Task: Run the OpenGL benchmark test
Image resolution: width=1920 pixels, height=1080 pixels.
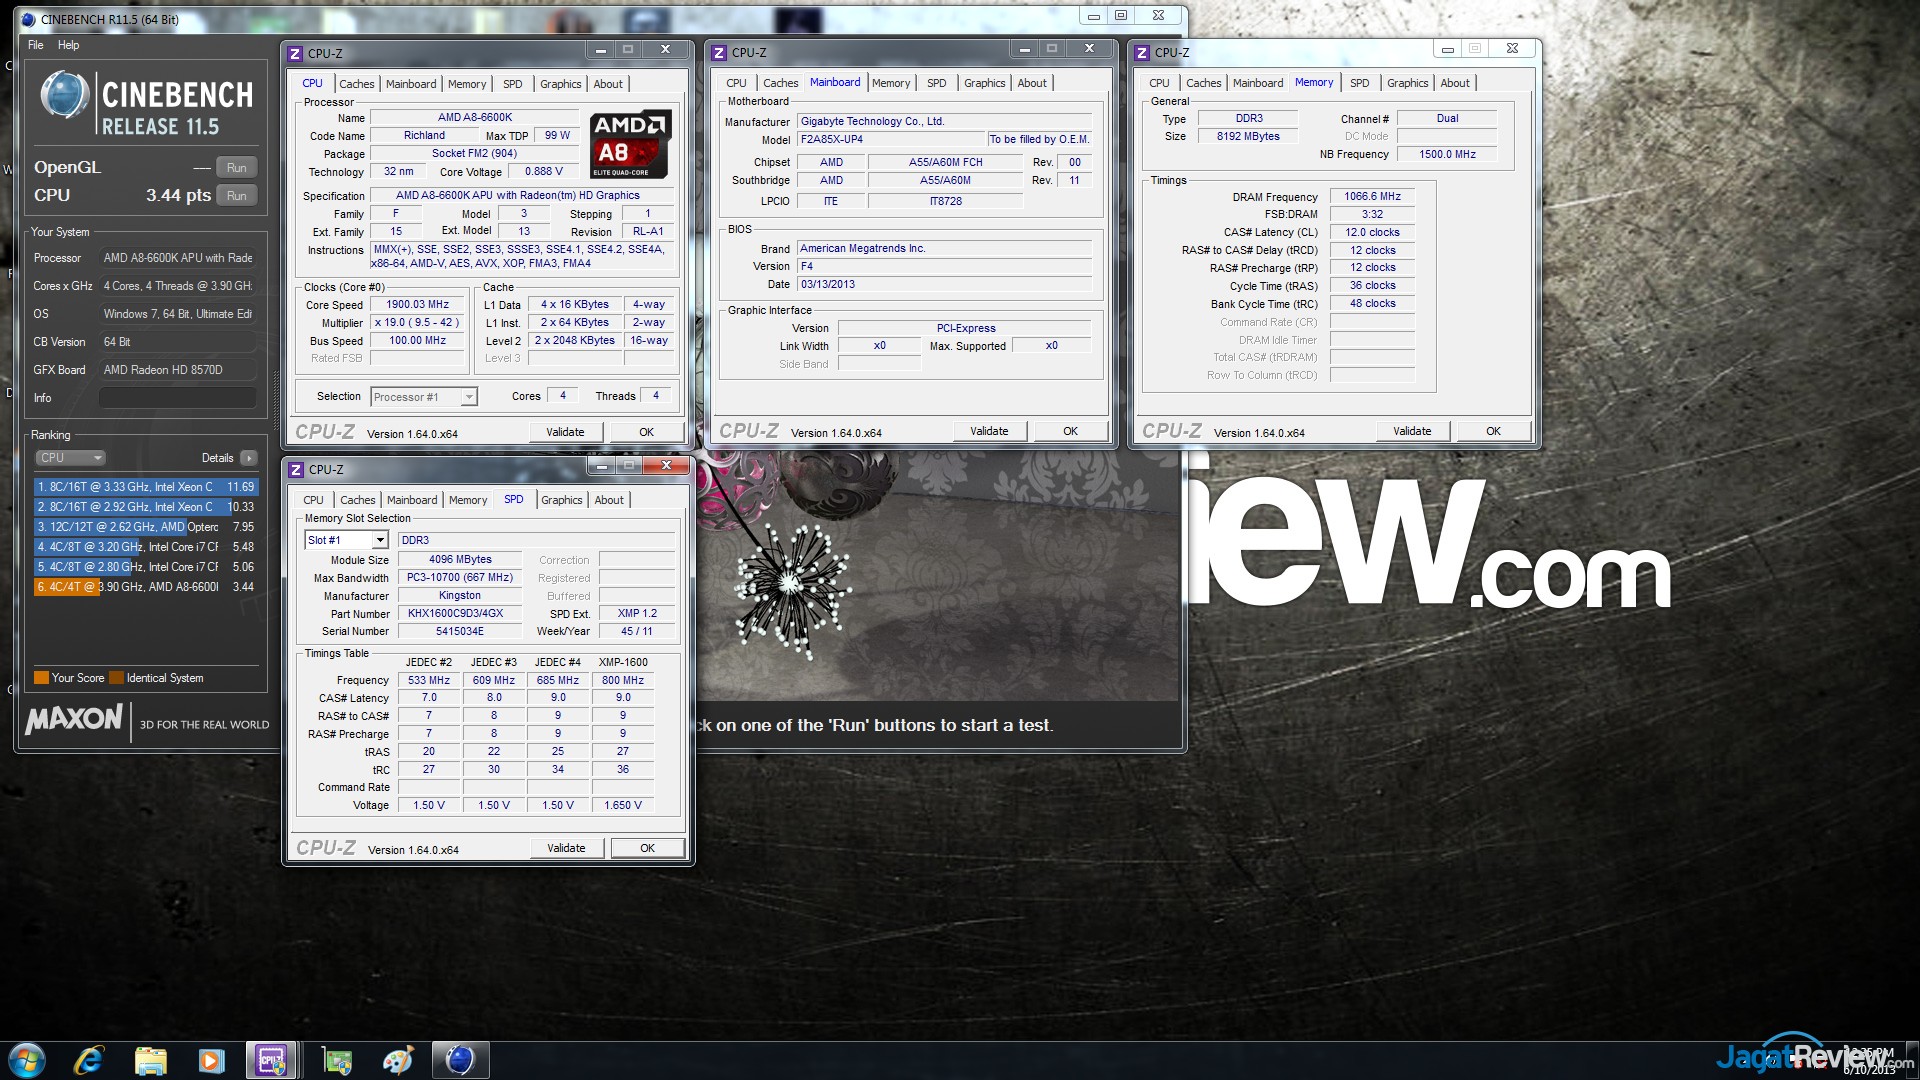Action: tap(236, 168)
